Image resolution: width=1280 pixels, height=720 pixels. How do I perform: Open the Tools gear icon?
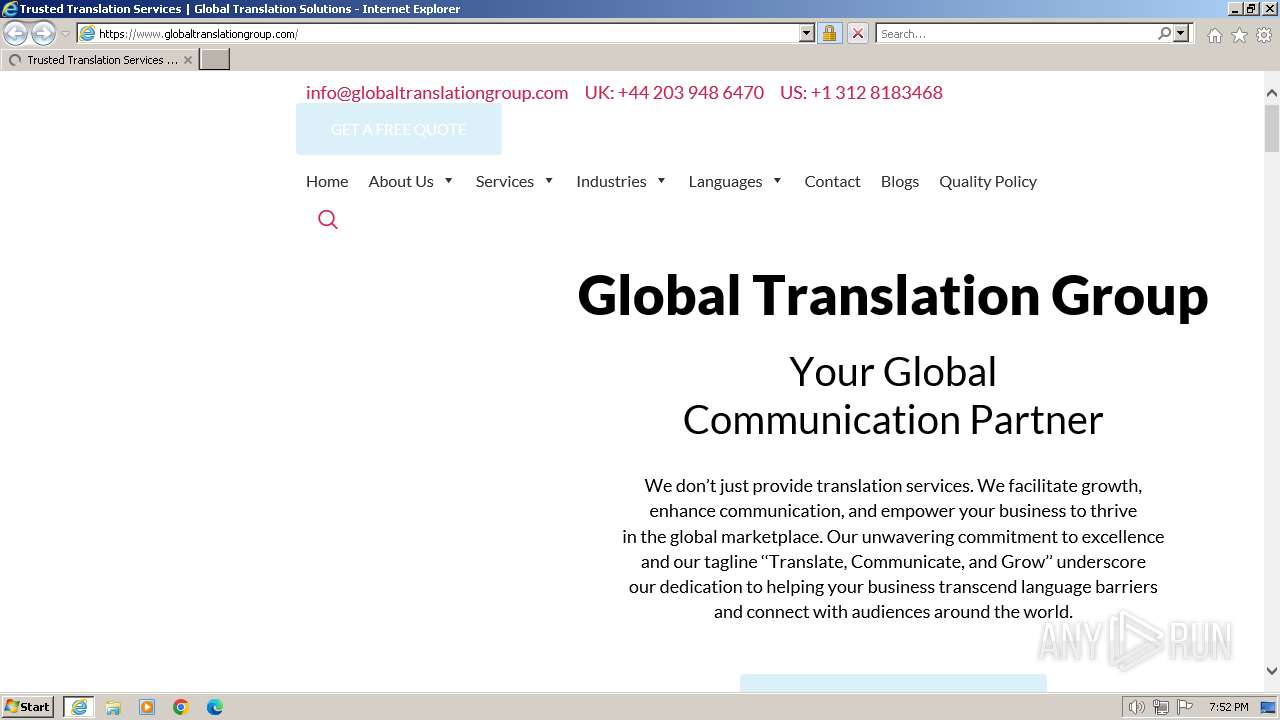1264,35
